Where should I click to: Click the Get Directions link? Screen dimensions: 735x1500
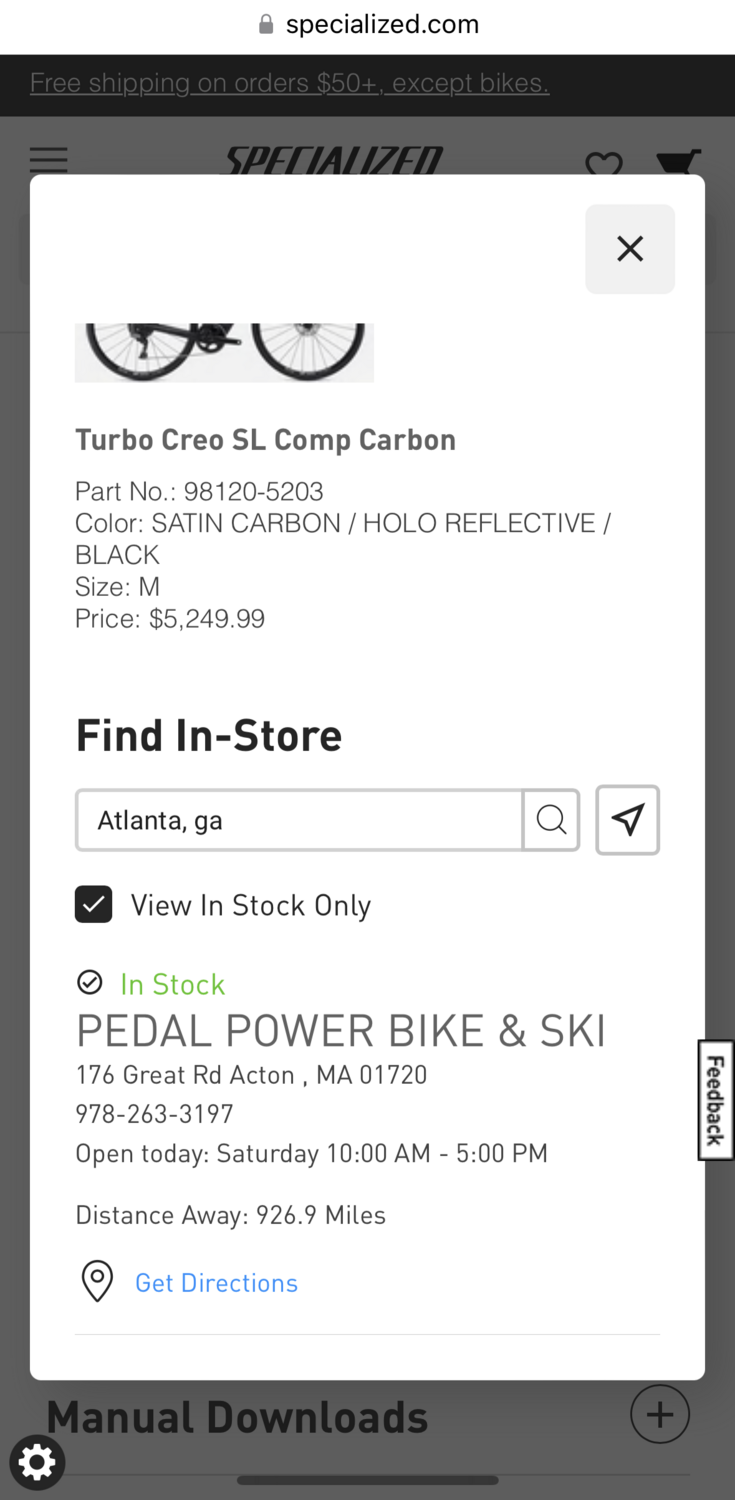pos(216,1283)
